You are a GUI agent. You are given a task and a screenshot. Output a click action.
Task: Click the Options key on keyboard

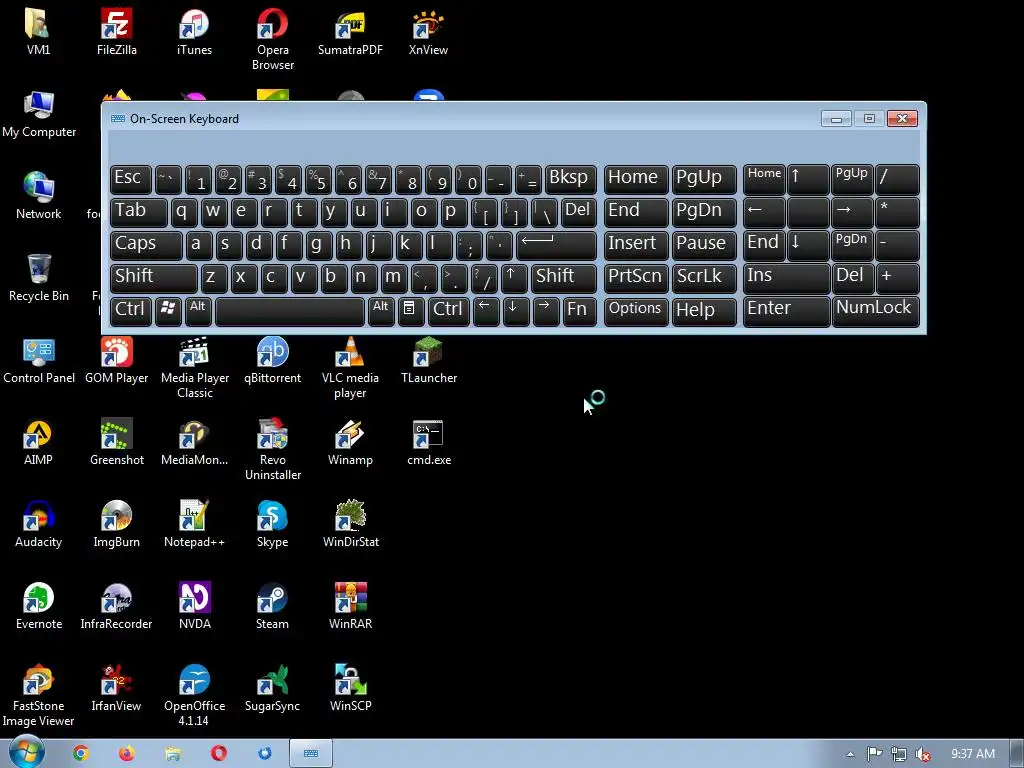(x=635, y=311)
